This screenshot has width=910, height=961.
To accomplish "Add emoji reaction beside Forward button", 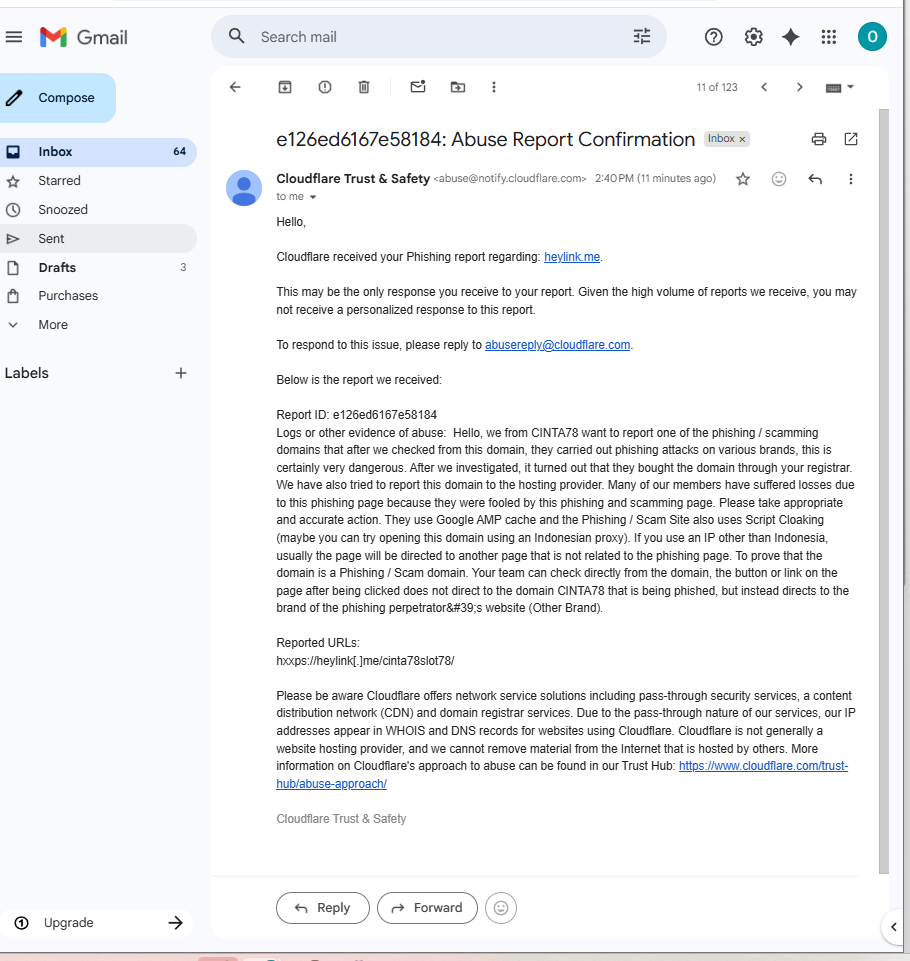I will [x=501, y=908].
